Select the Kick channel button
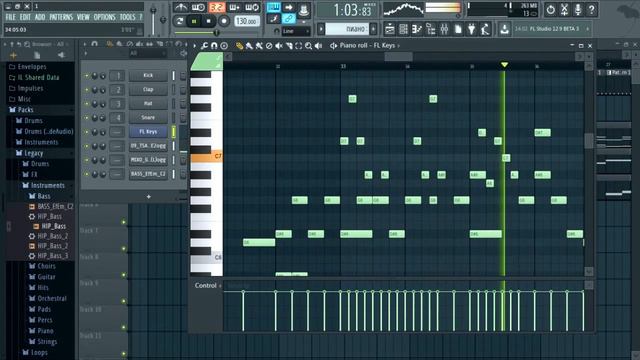The height and width of the screenshot is (360, 640). [x=148, y=76]
